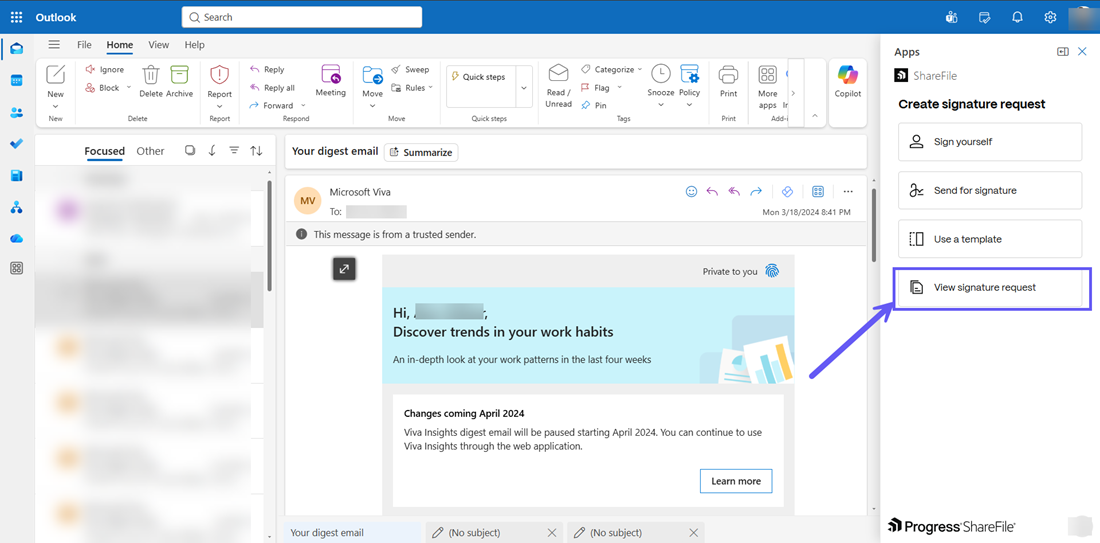Image resolution: width=1100 pixels, height=543 pixels.
Task: Click the Meeting icon in ribbon
Action: [x=330, y=74]
